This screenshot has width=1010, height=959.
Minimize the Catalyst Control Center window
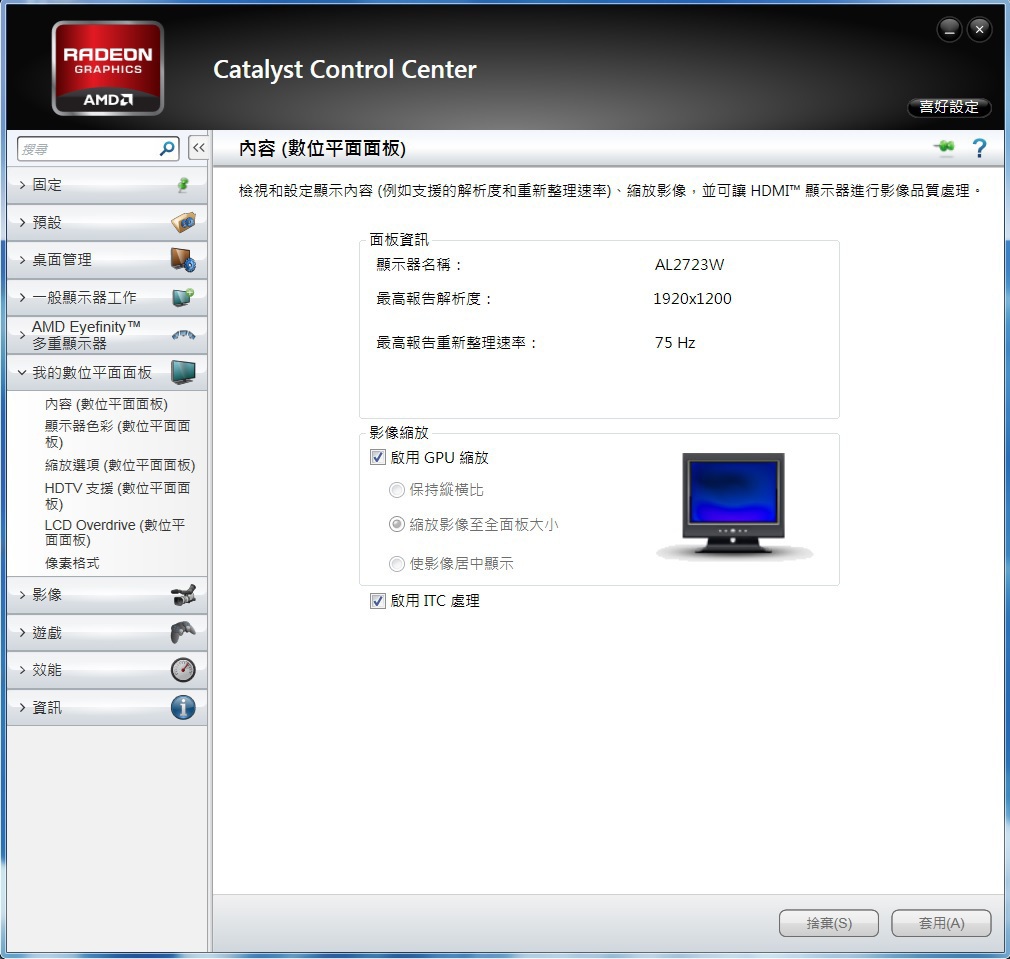tap(949, 29)
